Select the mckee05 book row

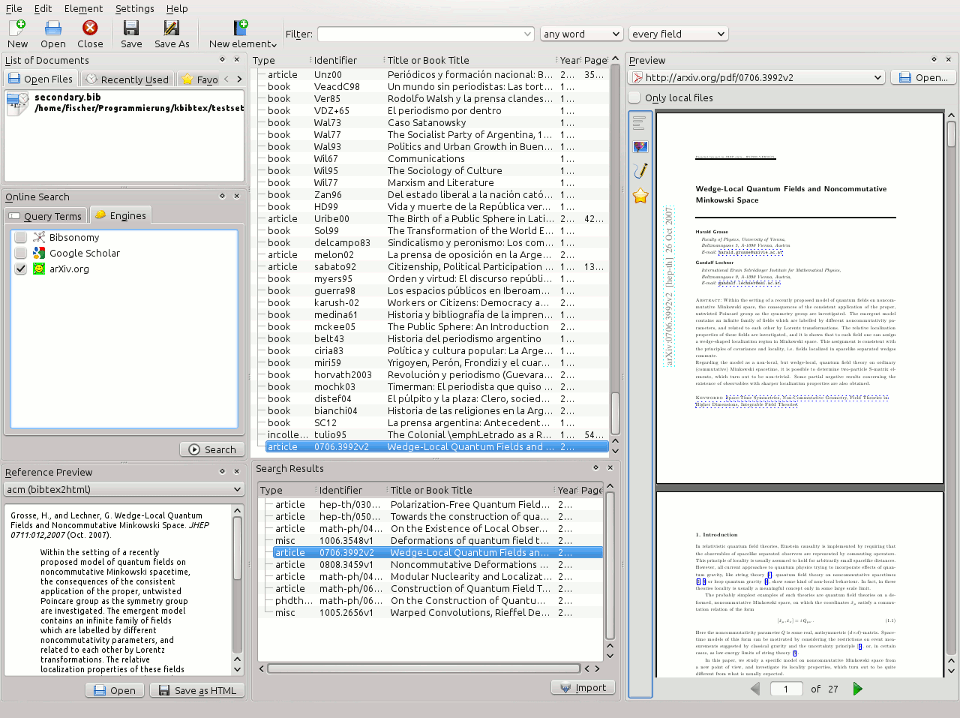(437, 327)
